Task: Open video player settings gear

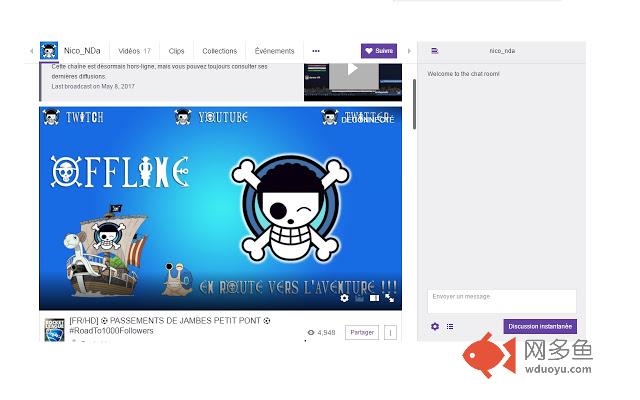Action: click(x=344, y=297)
